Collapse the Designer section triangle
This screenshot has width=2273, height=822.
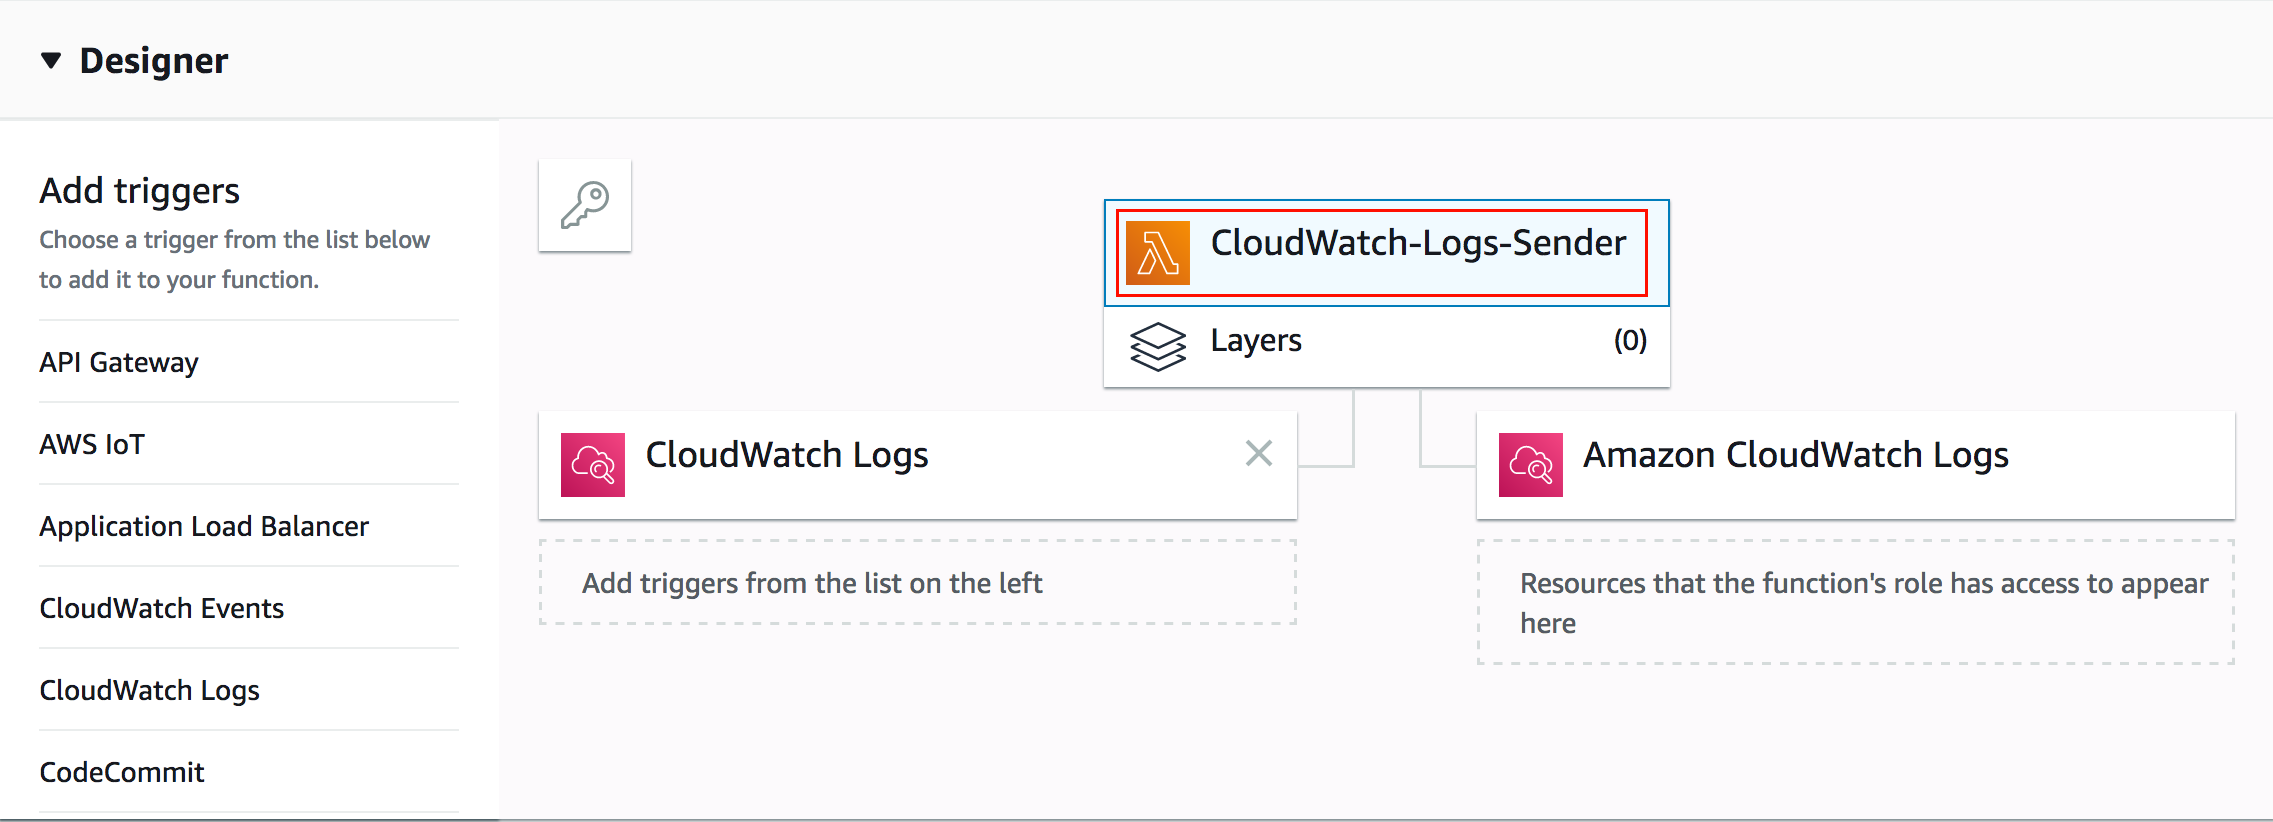coord(51,61)
